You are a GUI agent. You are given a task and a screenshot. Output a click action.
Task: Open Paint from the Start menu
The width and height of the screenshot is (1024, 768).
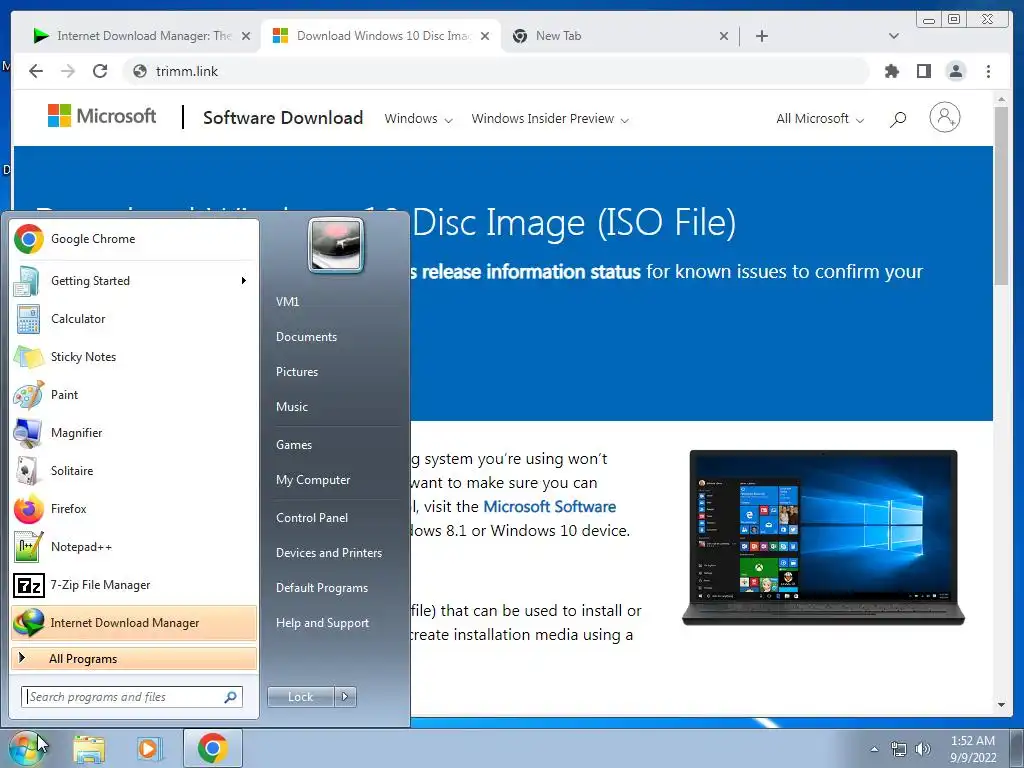(x=134, y=394)
